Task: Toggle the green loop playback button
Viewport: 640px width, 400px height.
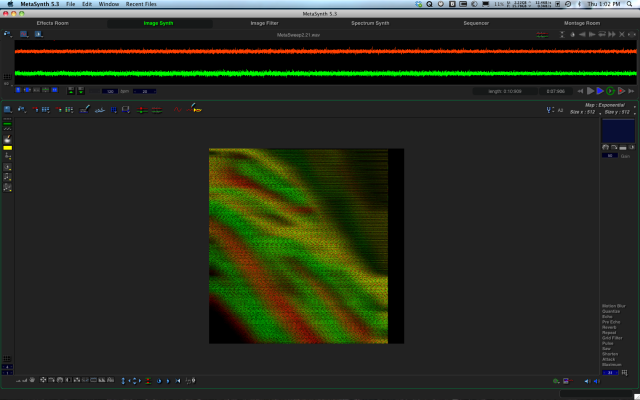Action: coord(610,91)
